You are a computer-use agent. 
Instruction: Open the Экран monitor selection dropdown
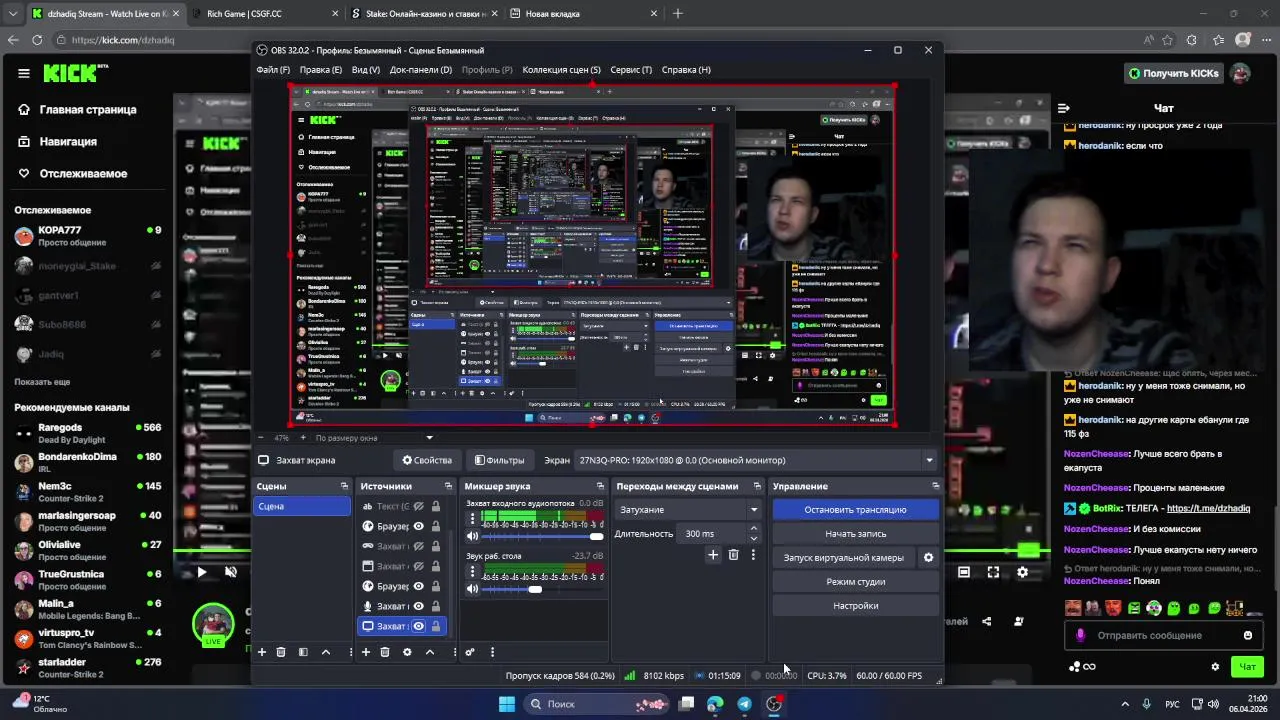pos(757,460)
